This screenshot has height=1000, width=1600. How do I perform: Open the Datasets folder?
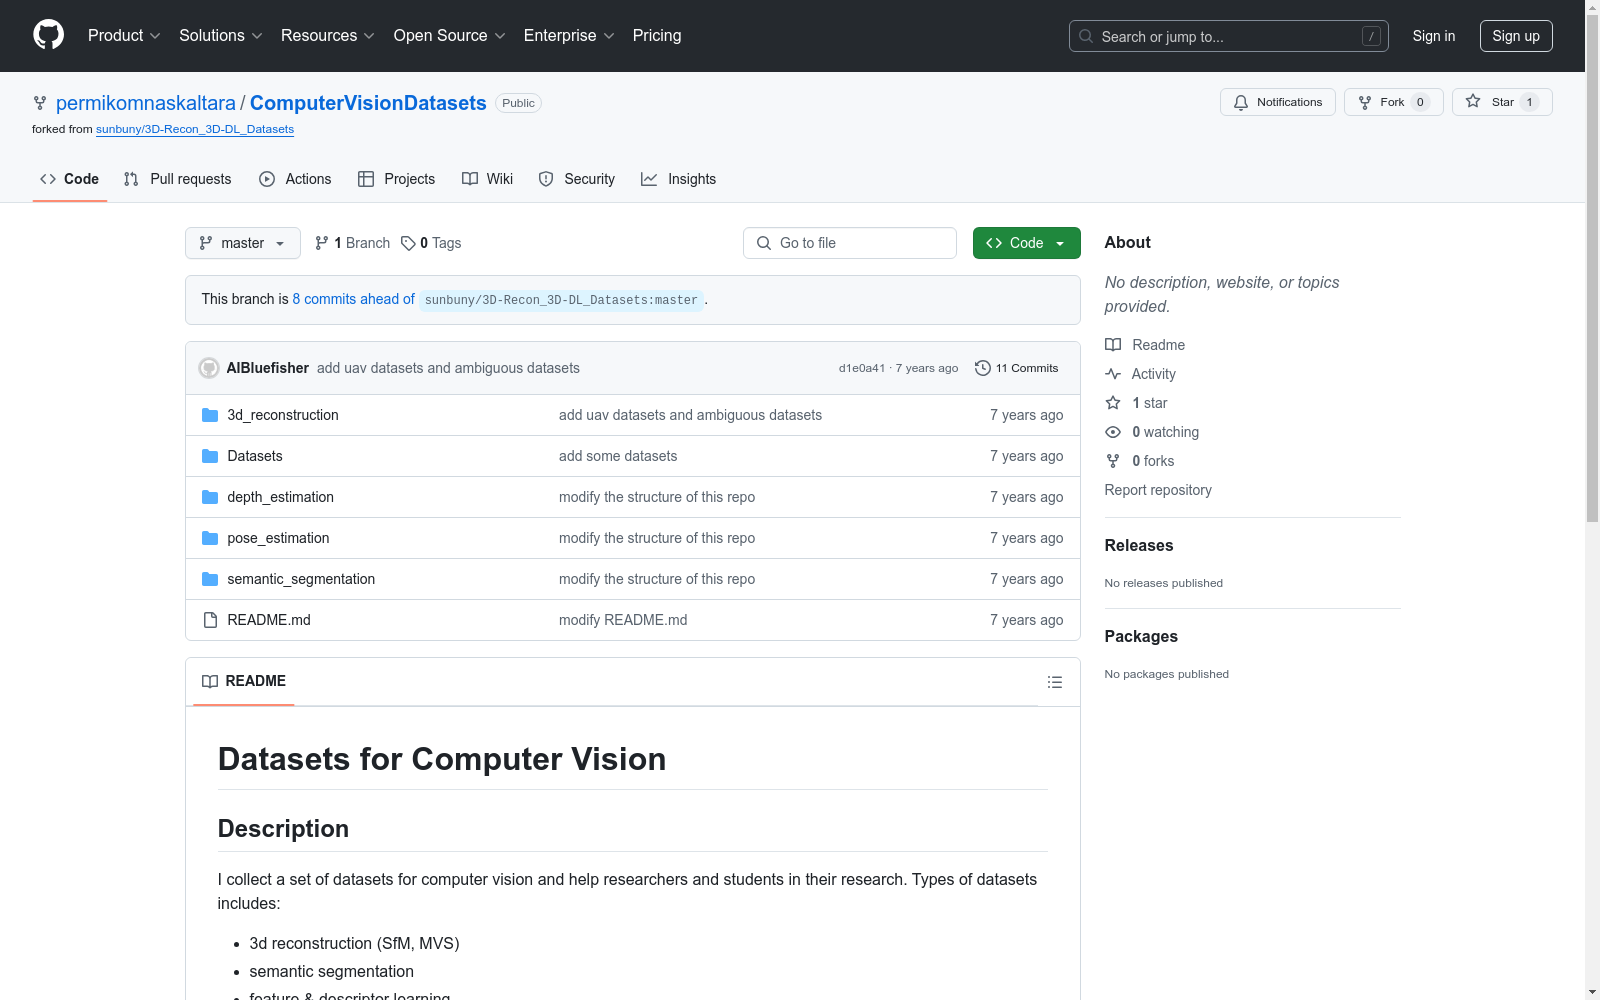(x=255, y=456)
